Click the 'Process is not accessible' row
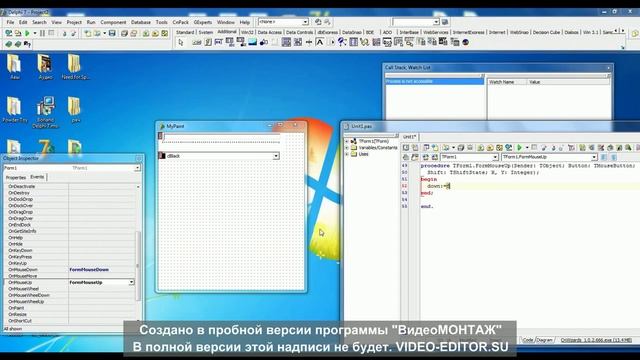Viewport: 640px width, 360px height. pos(434,82)
